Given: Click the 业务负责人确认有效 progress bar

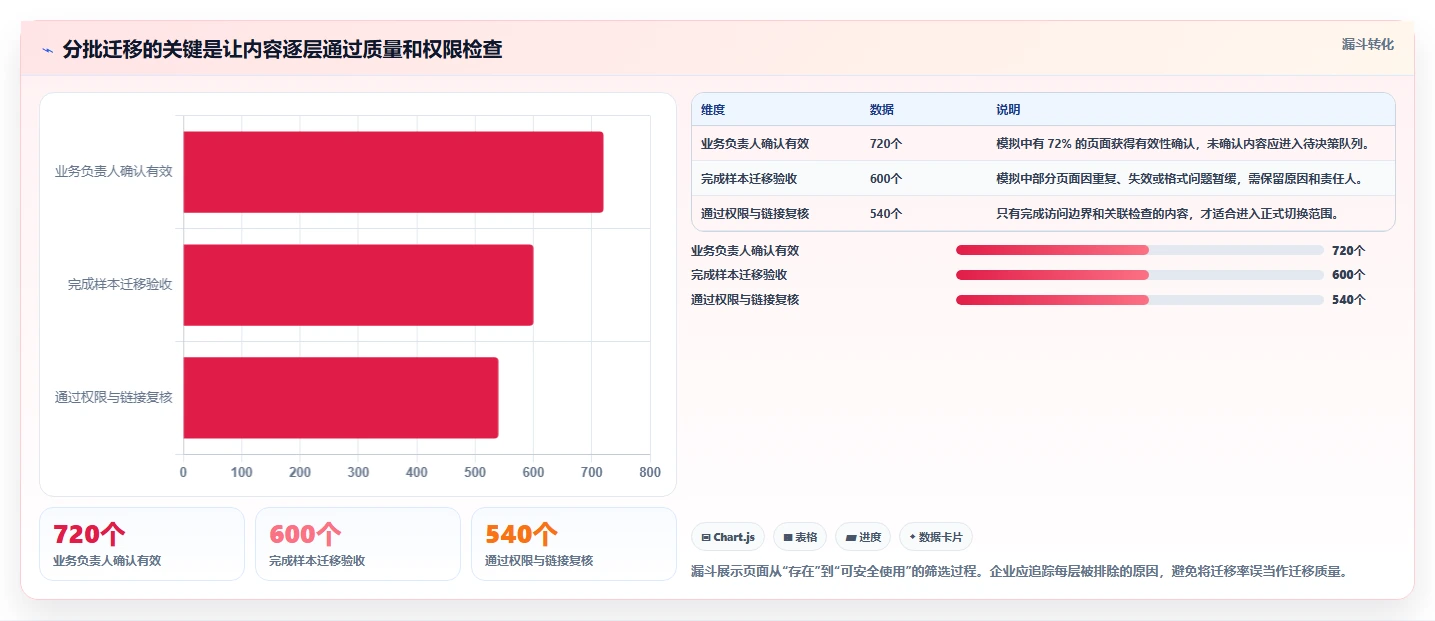Looking at the screenshot, I should click(1139, 250).
